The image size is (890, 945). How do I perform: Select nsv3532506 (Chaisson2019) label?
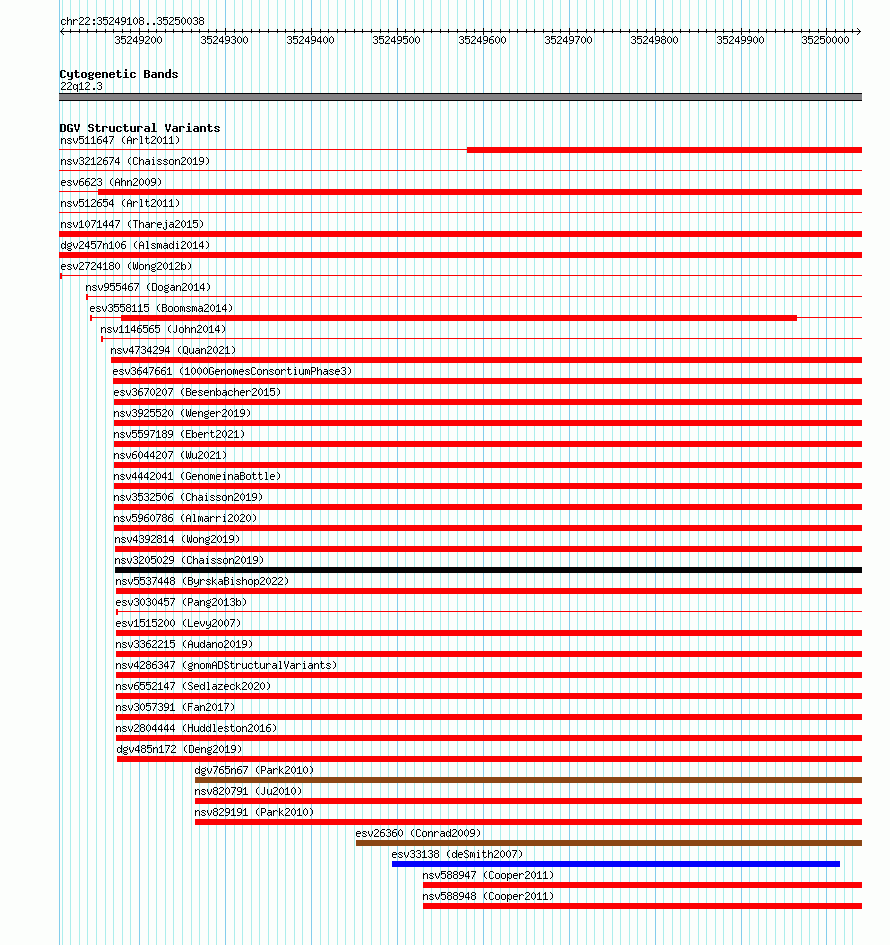[188, 497]
